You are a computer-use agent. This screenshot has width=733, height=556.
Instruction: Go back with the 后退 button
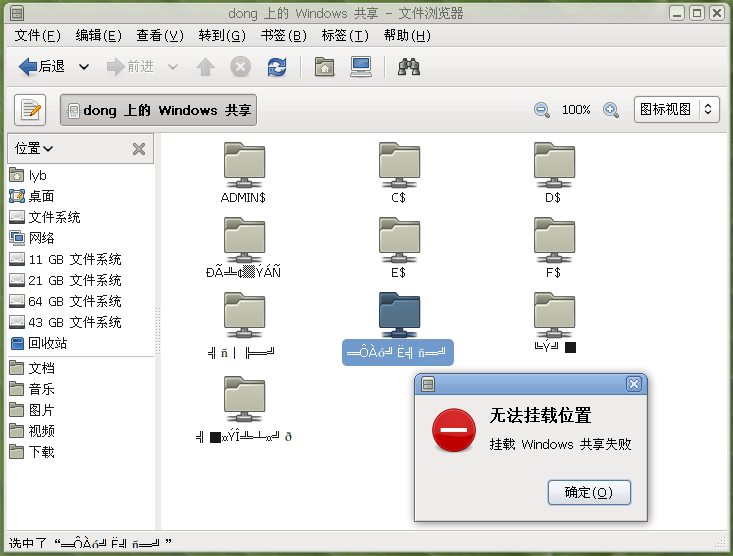click(x=42, y=67)
